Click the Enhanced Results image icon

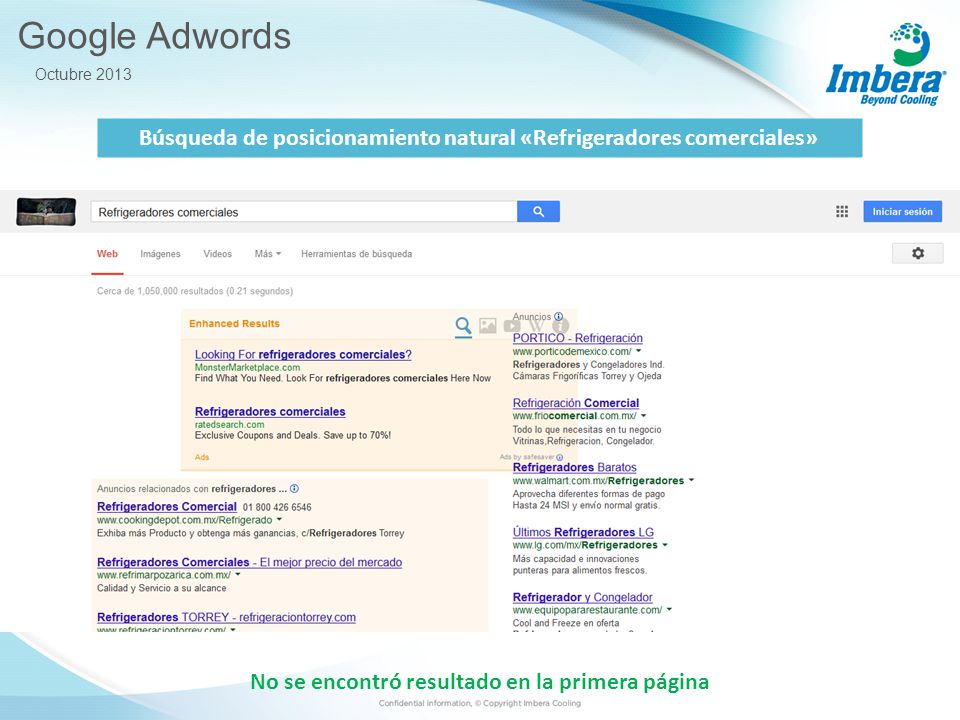point(488,325)
